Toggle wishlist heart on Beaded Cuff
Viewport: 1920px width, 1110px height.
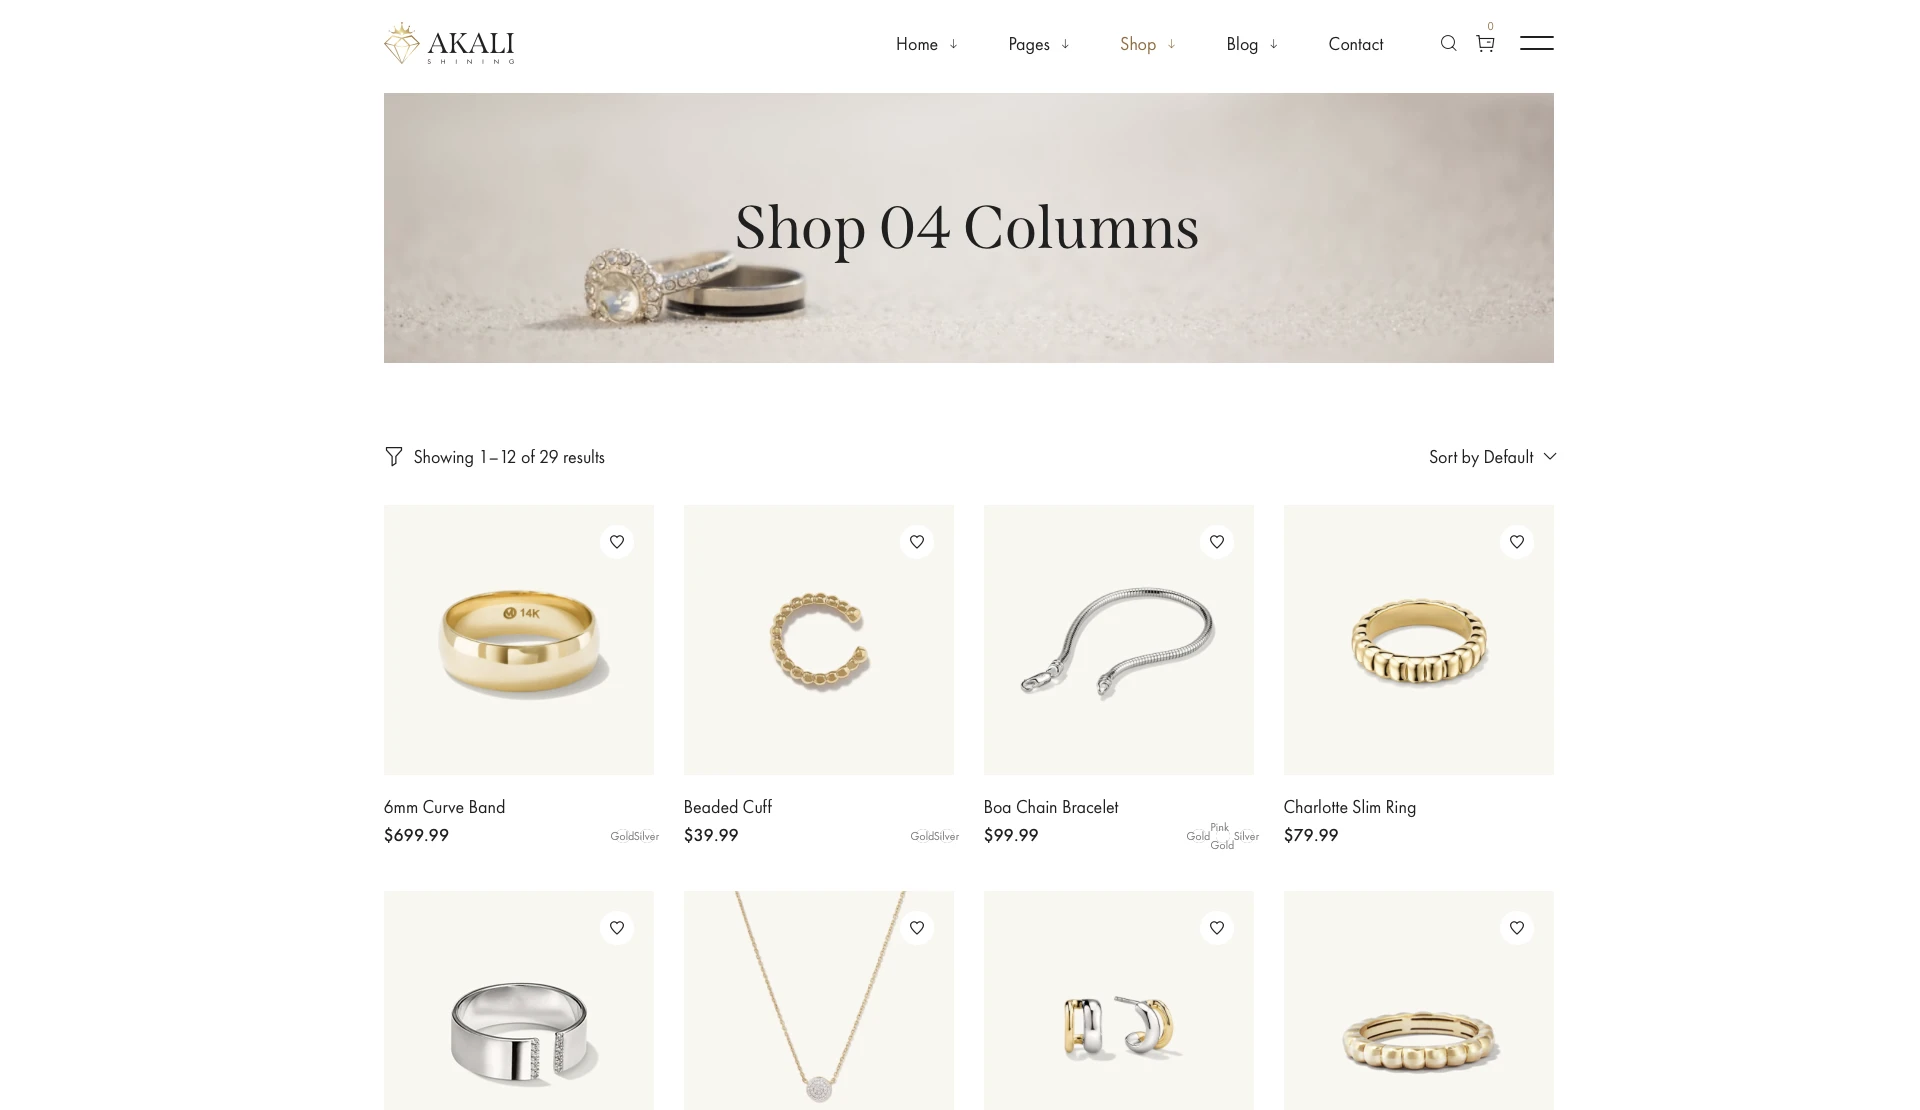pos(917,542)
